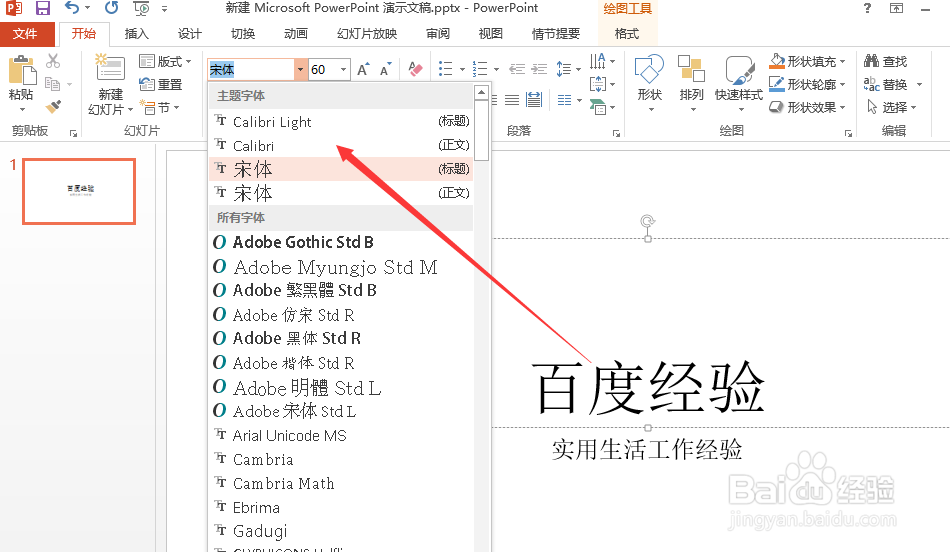Open the Review (审阅) tab

pyautogui.click(x=437, y=34)
